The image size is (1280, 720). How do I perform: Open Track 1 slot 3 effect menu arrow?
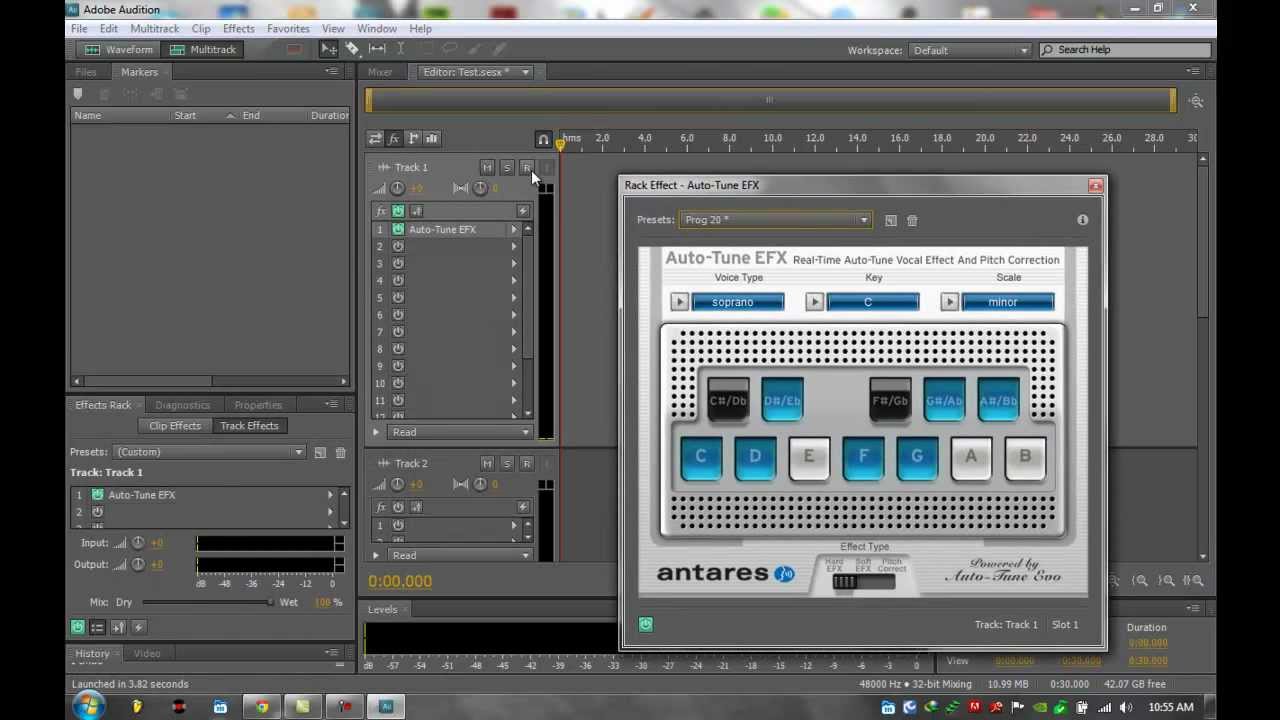tap(514, 263)
